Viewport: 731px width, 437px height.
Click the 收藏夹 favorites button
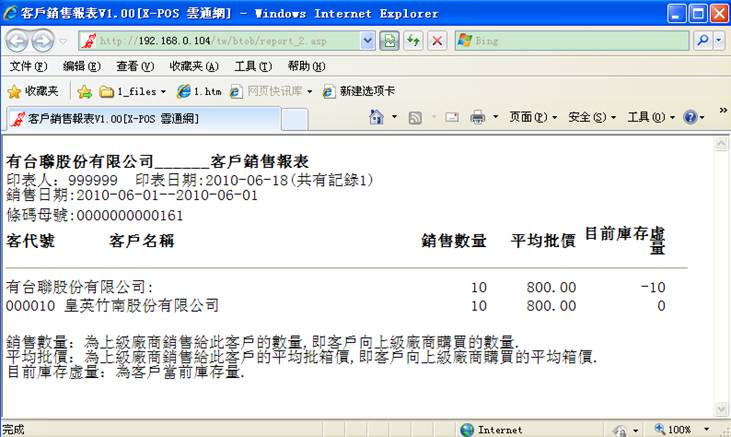coord(32,91)
